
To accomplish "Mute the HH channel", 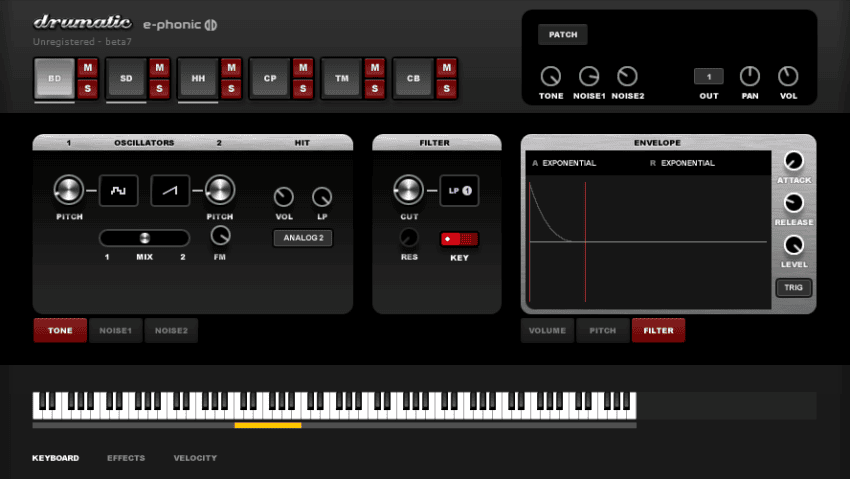I will [x=231, y=68].
